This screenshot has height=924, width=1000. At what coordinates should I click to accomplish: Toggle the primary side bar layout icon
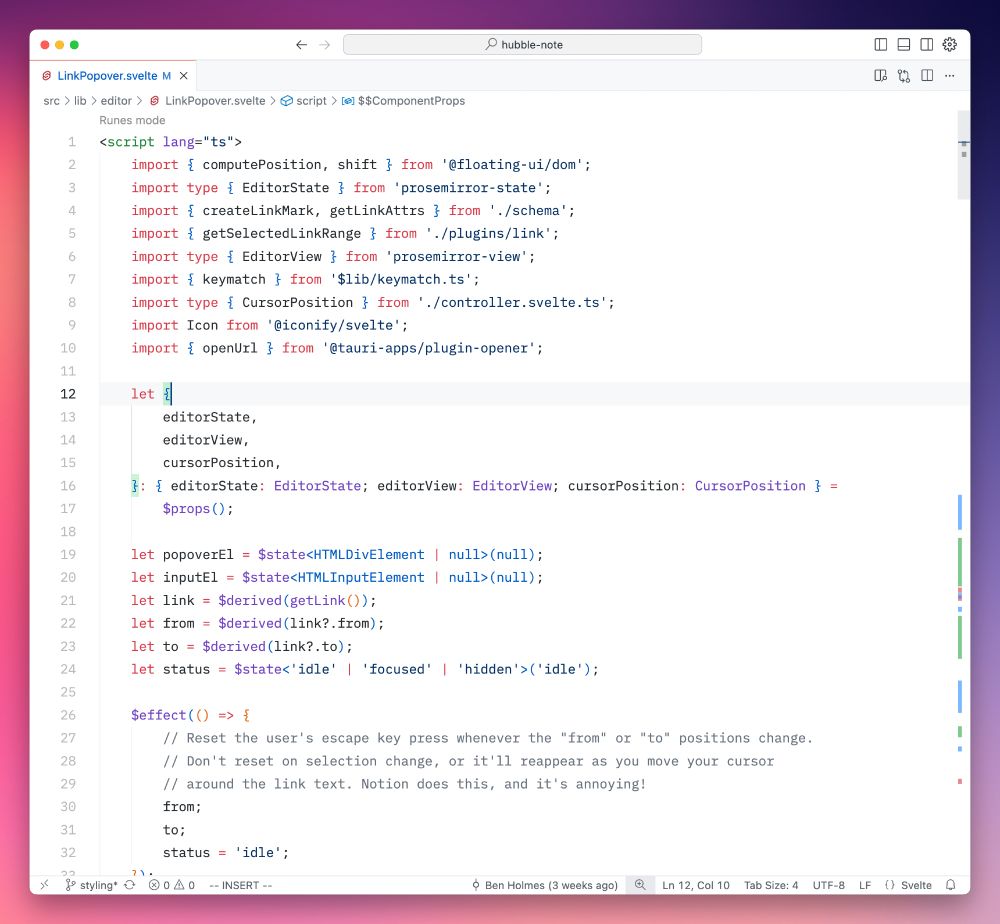pos(881,45)
